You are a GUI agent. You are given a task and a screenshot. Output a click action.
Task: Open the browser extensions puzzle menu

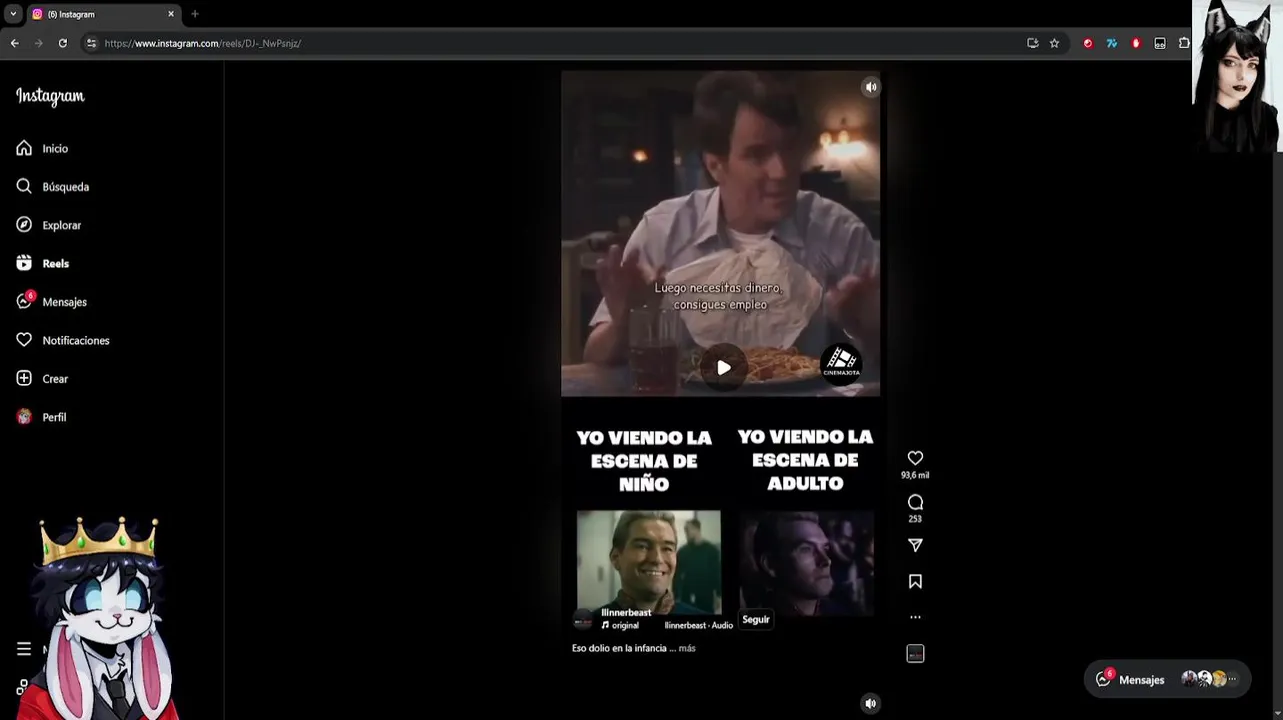1184,43
